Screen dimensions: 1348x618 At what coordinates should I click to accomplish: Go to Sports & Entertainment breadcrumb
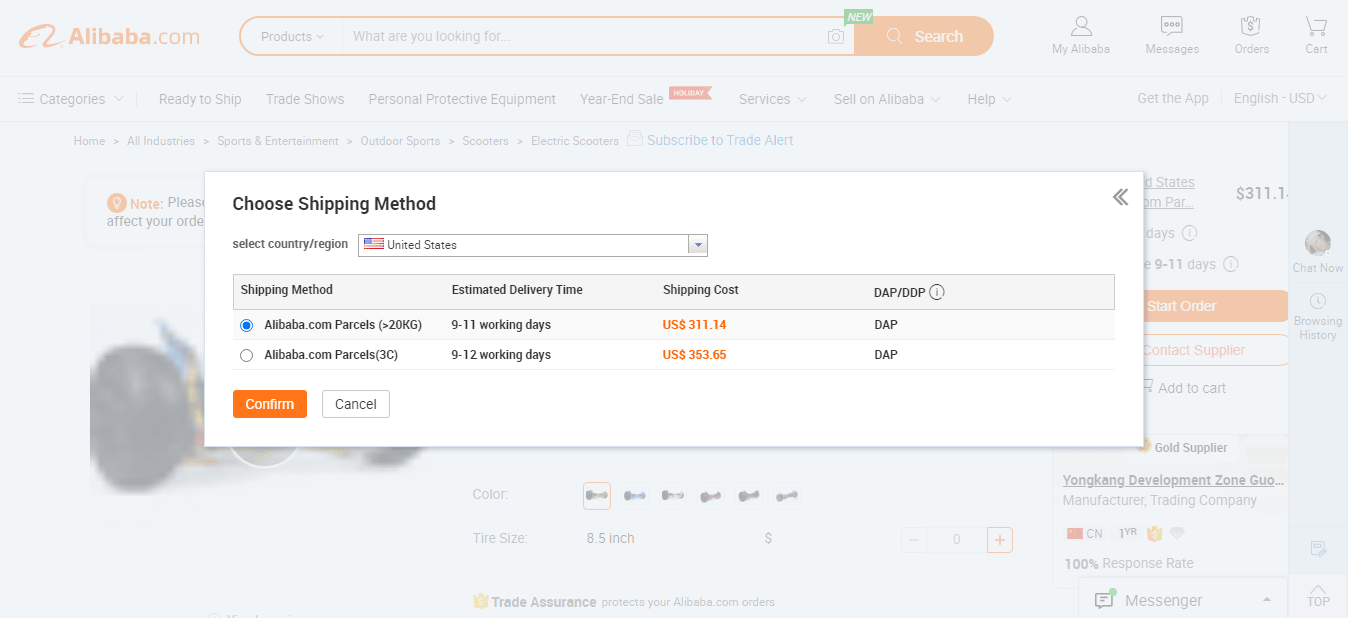[x=278, y=141]
